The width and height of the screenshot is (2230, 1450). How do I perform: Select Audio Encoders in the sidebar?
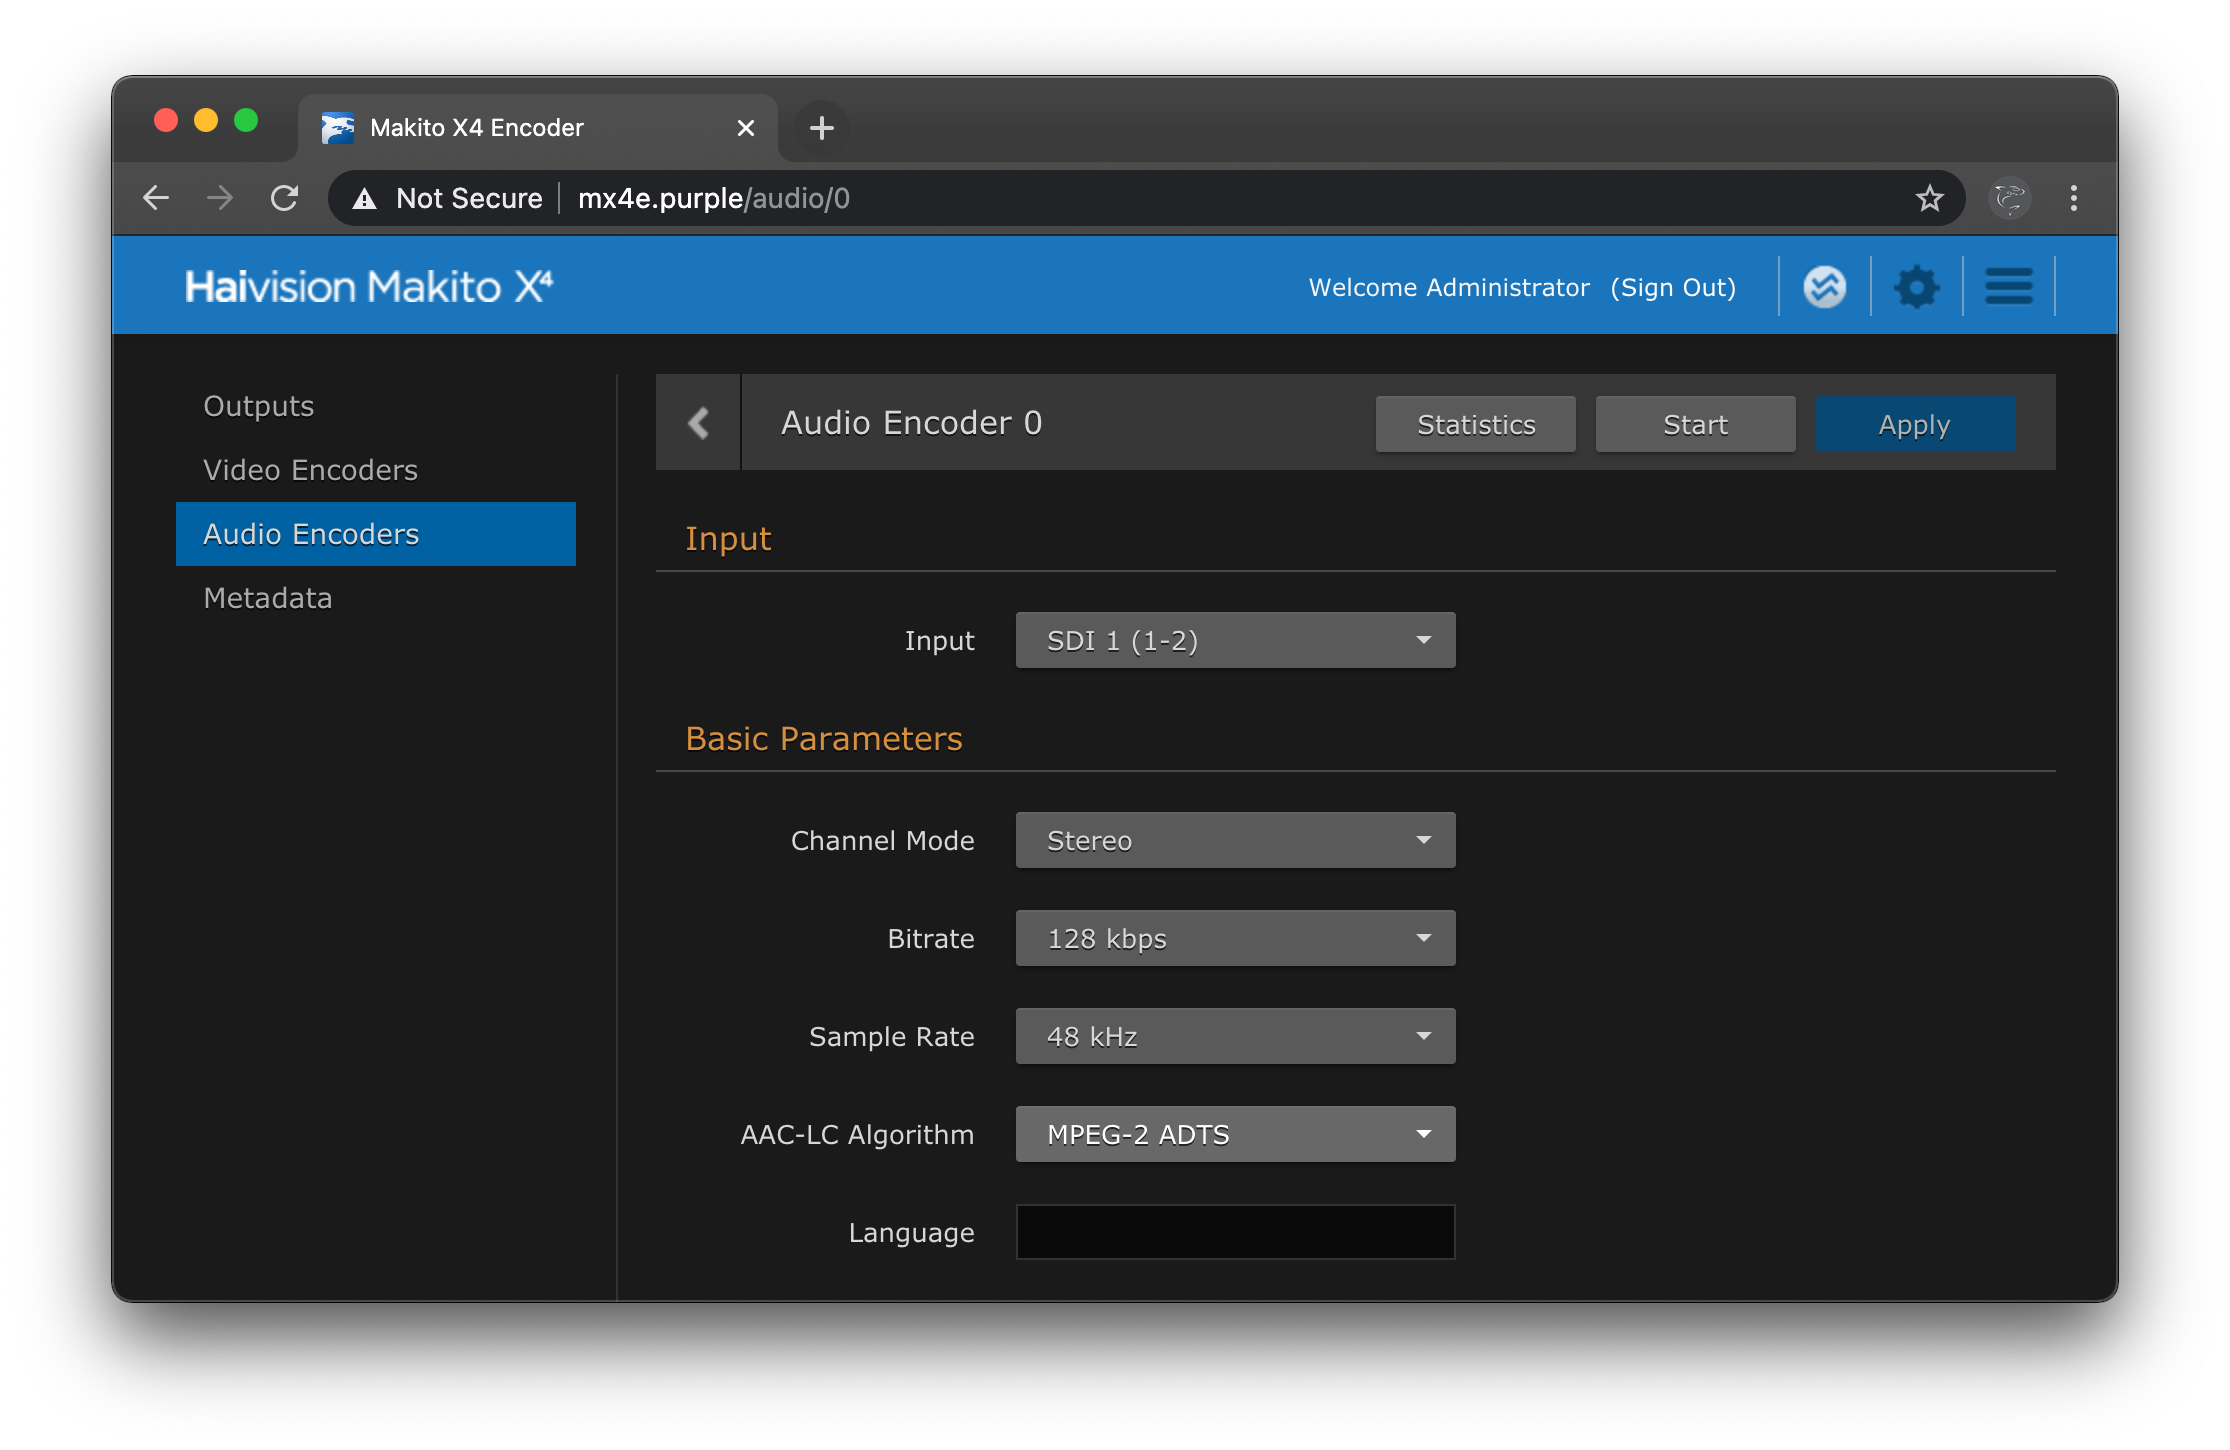click(x=376, y=534)
